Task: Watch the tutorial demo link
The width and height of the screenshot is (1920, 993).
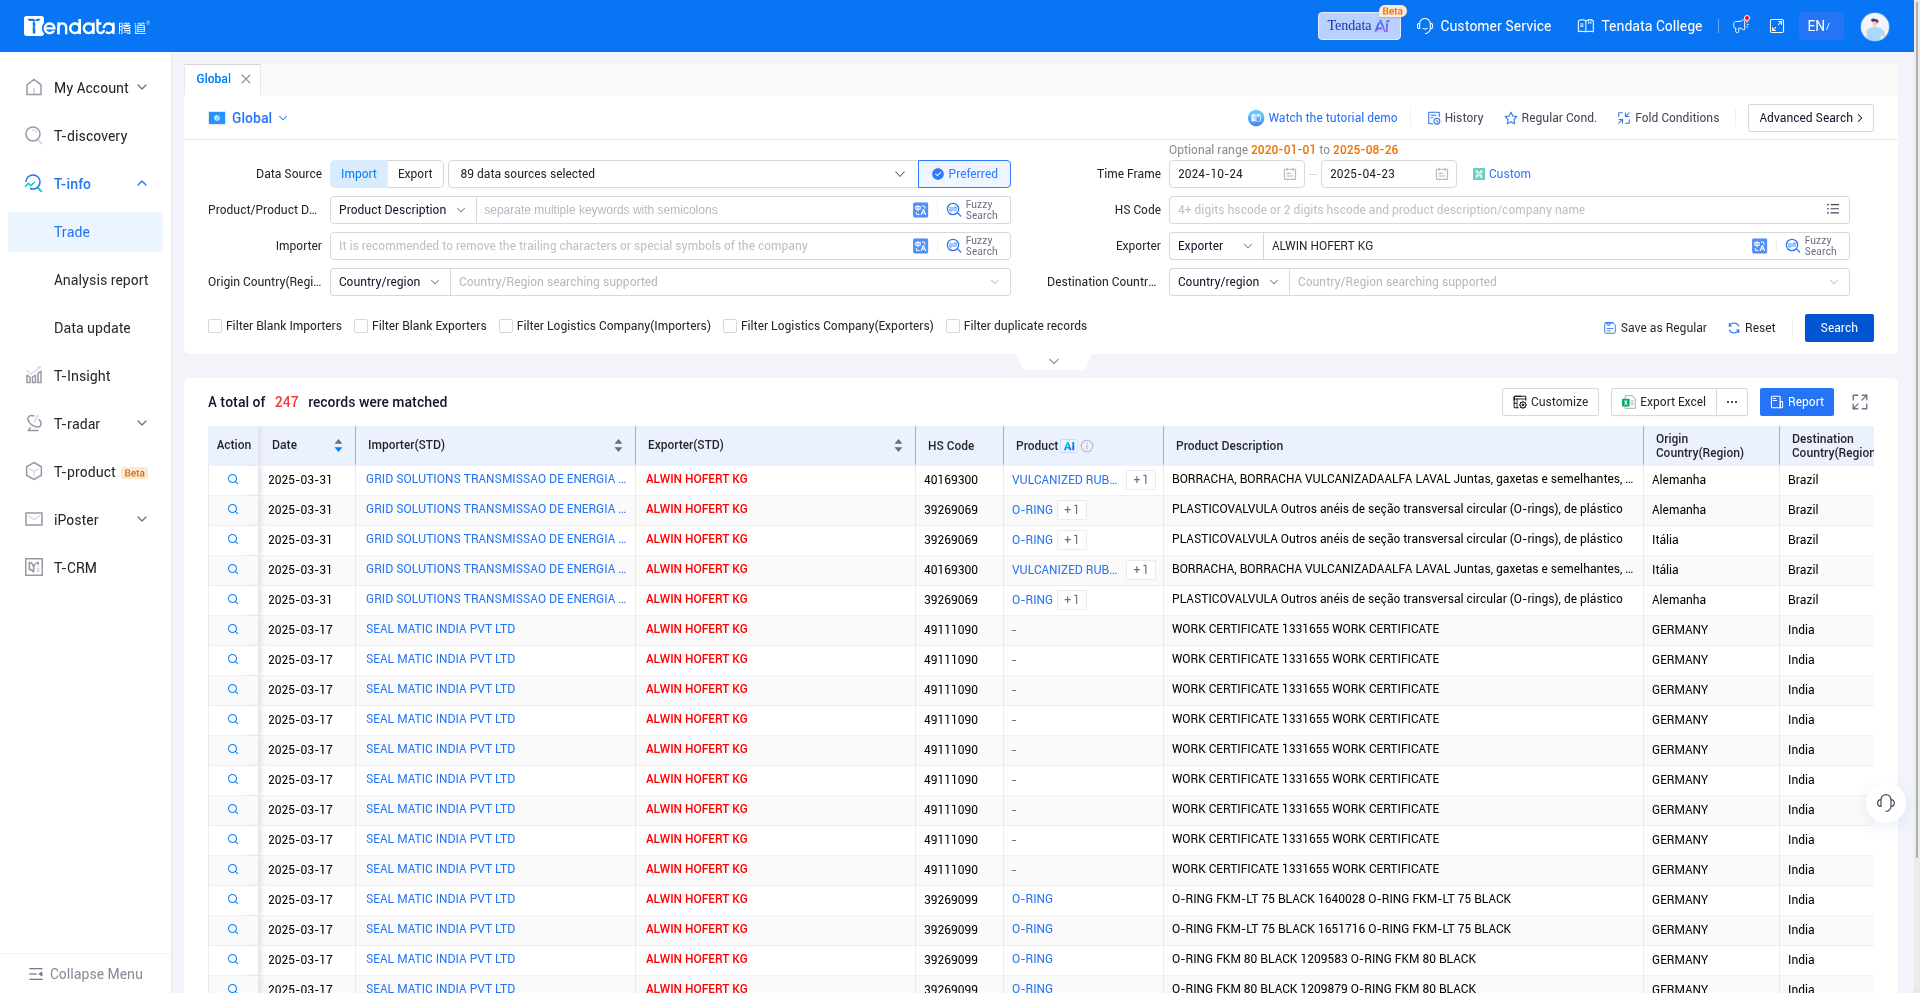Action: point(1322,118)
